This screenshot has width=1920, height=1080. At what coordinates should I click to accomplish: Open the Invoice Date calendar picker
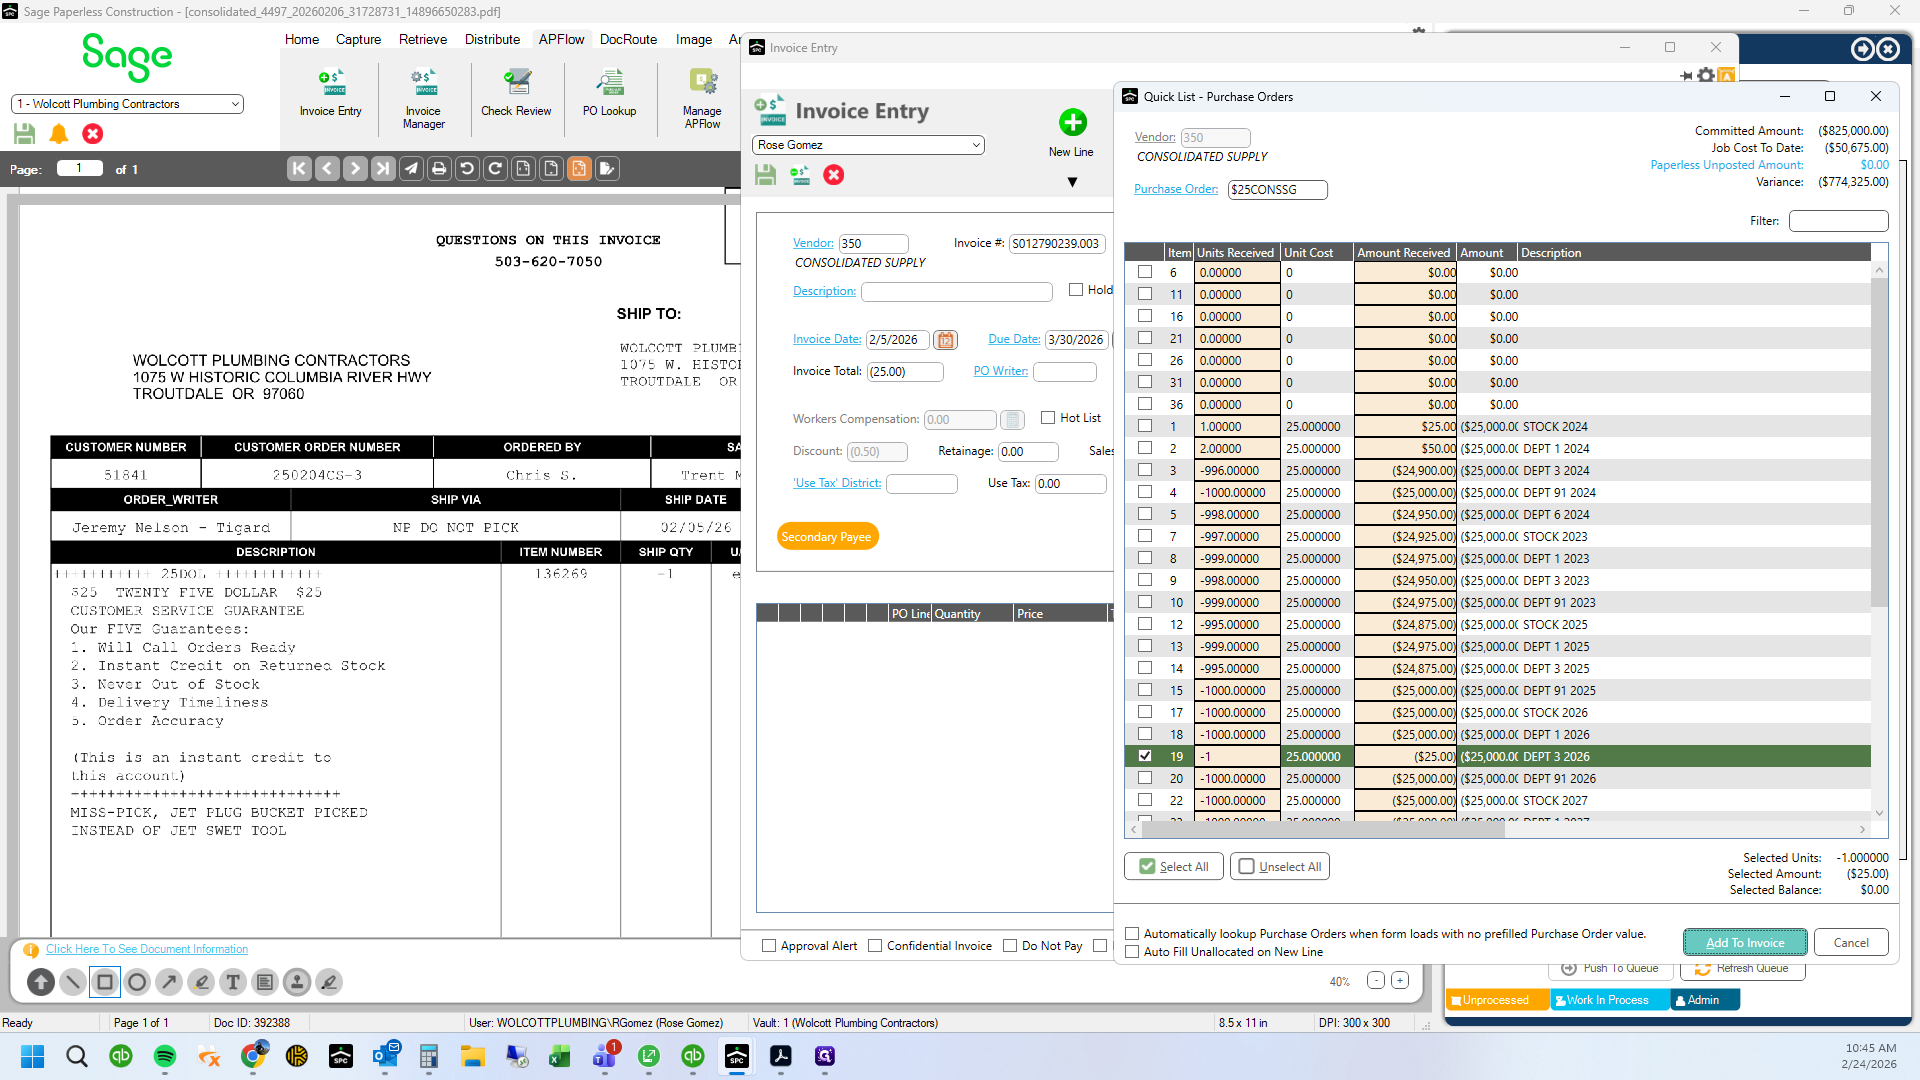tap(945, 340)
